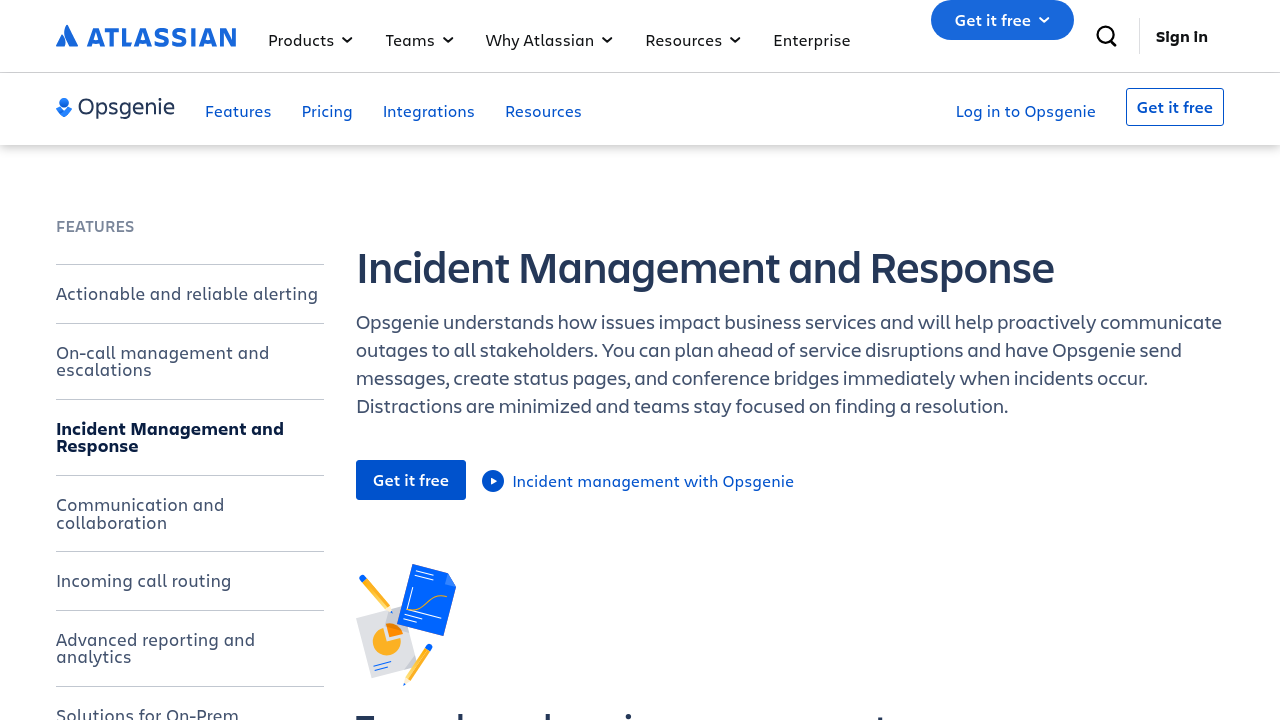
Task: Expand the top Resources dropdown
Action: 693,40
